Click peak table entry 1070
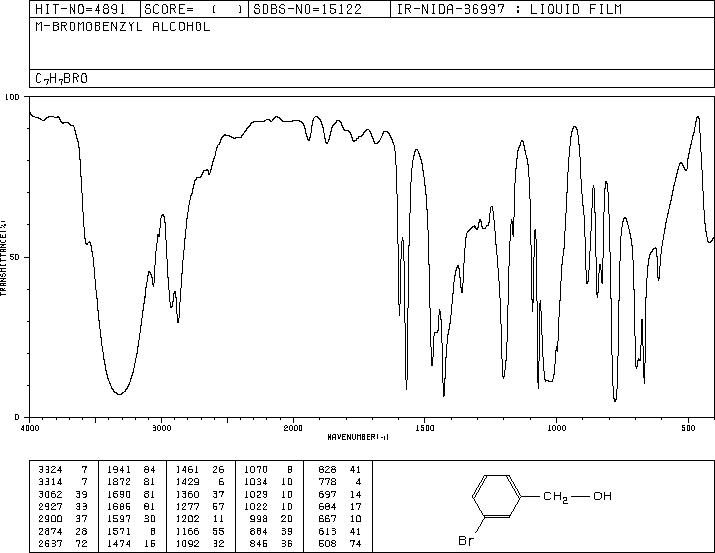 point(256,469)
